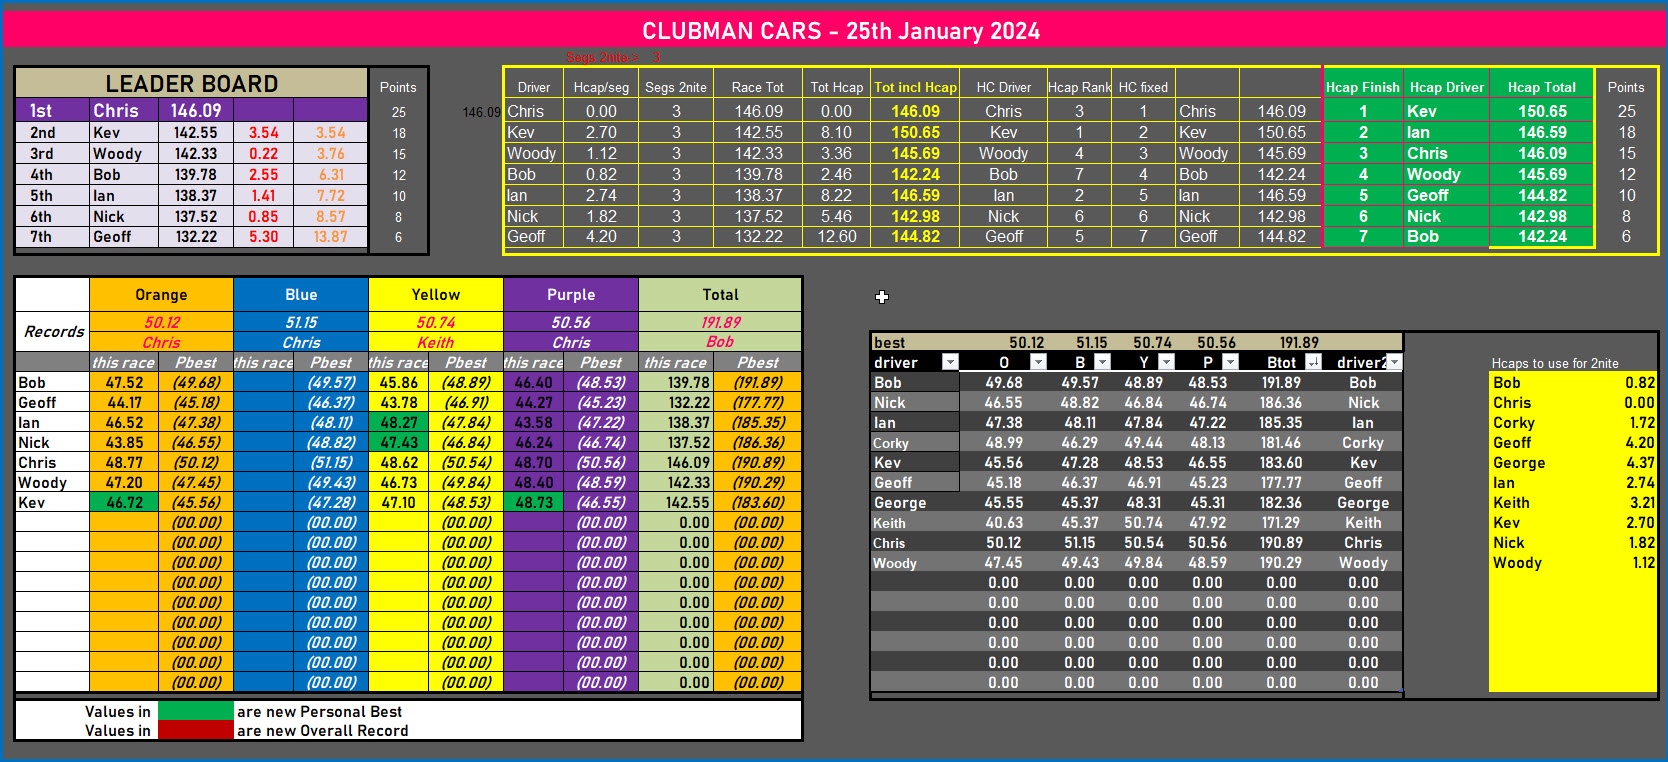Viewport: 1668px width, 762px height.
Task: Click the 'Hcap Rank' column header
Action: pyautogui.click(x=1079, y=87)
